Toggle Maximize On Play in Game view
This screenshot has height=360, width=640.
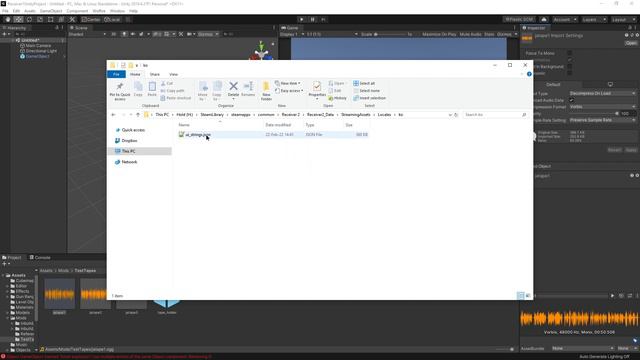point(439,34)
